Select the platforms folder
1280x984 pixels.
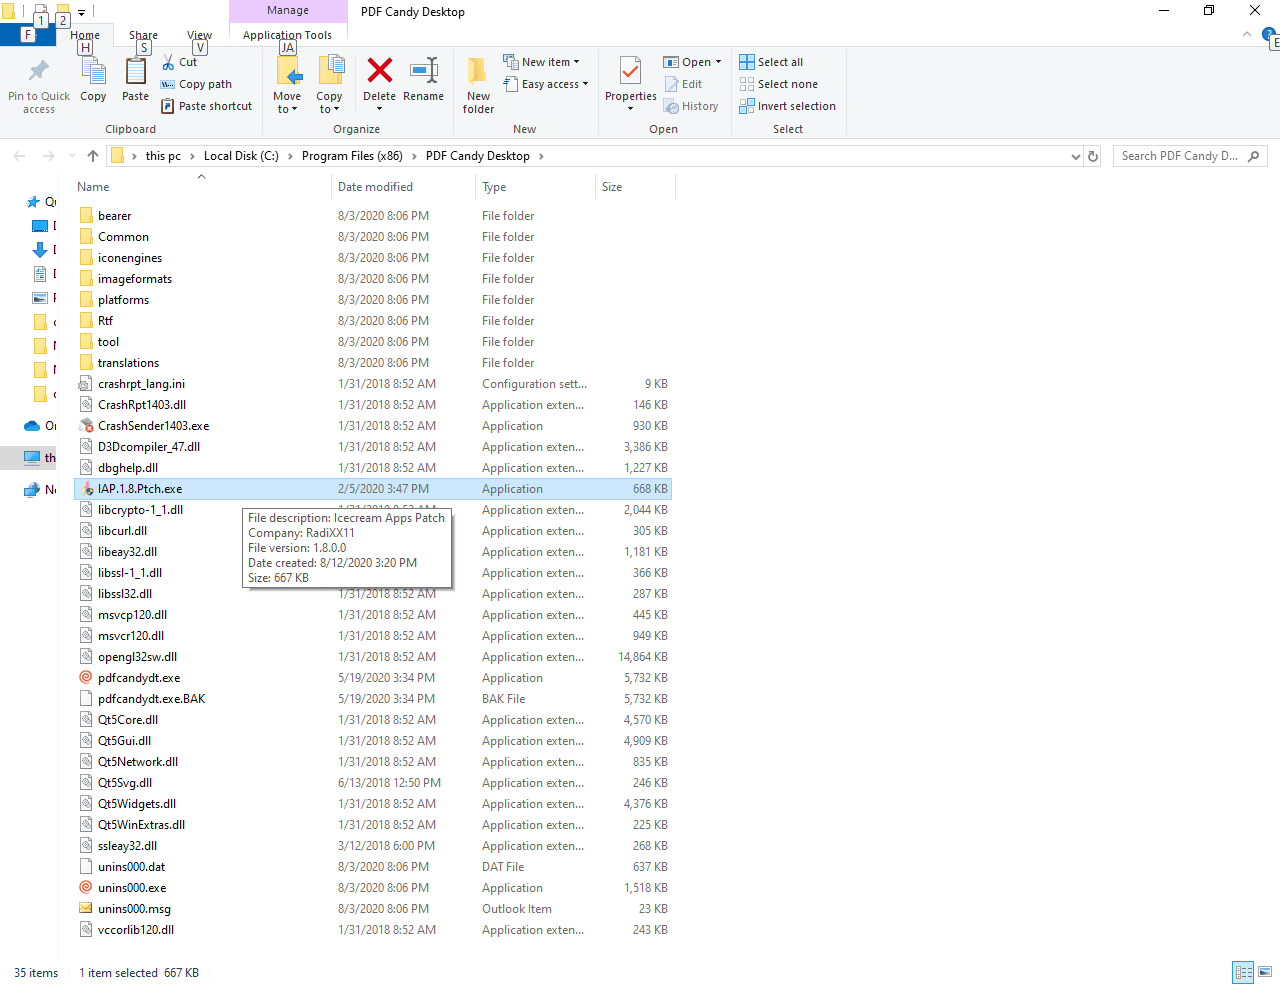tap(372, 300)
